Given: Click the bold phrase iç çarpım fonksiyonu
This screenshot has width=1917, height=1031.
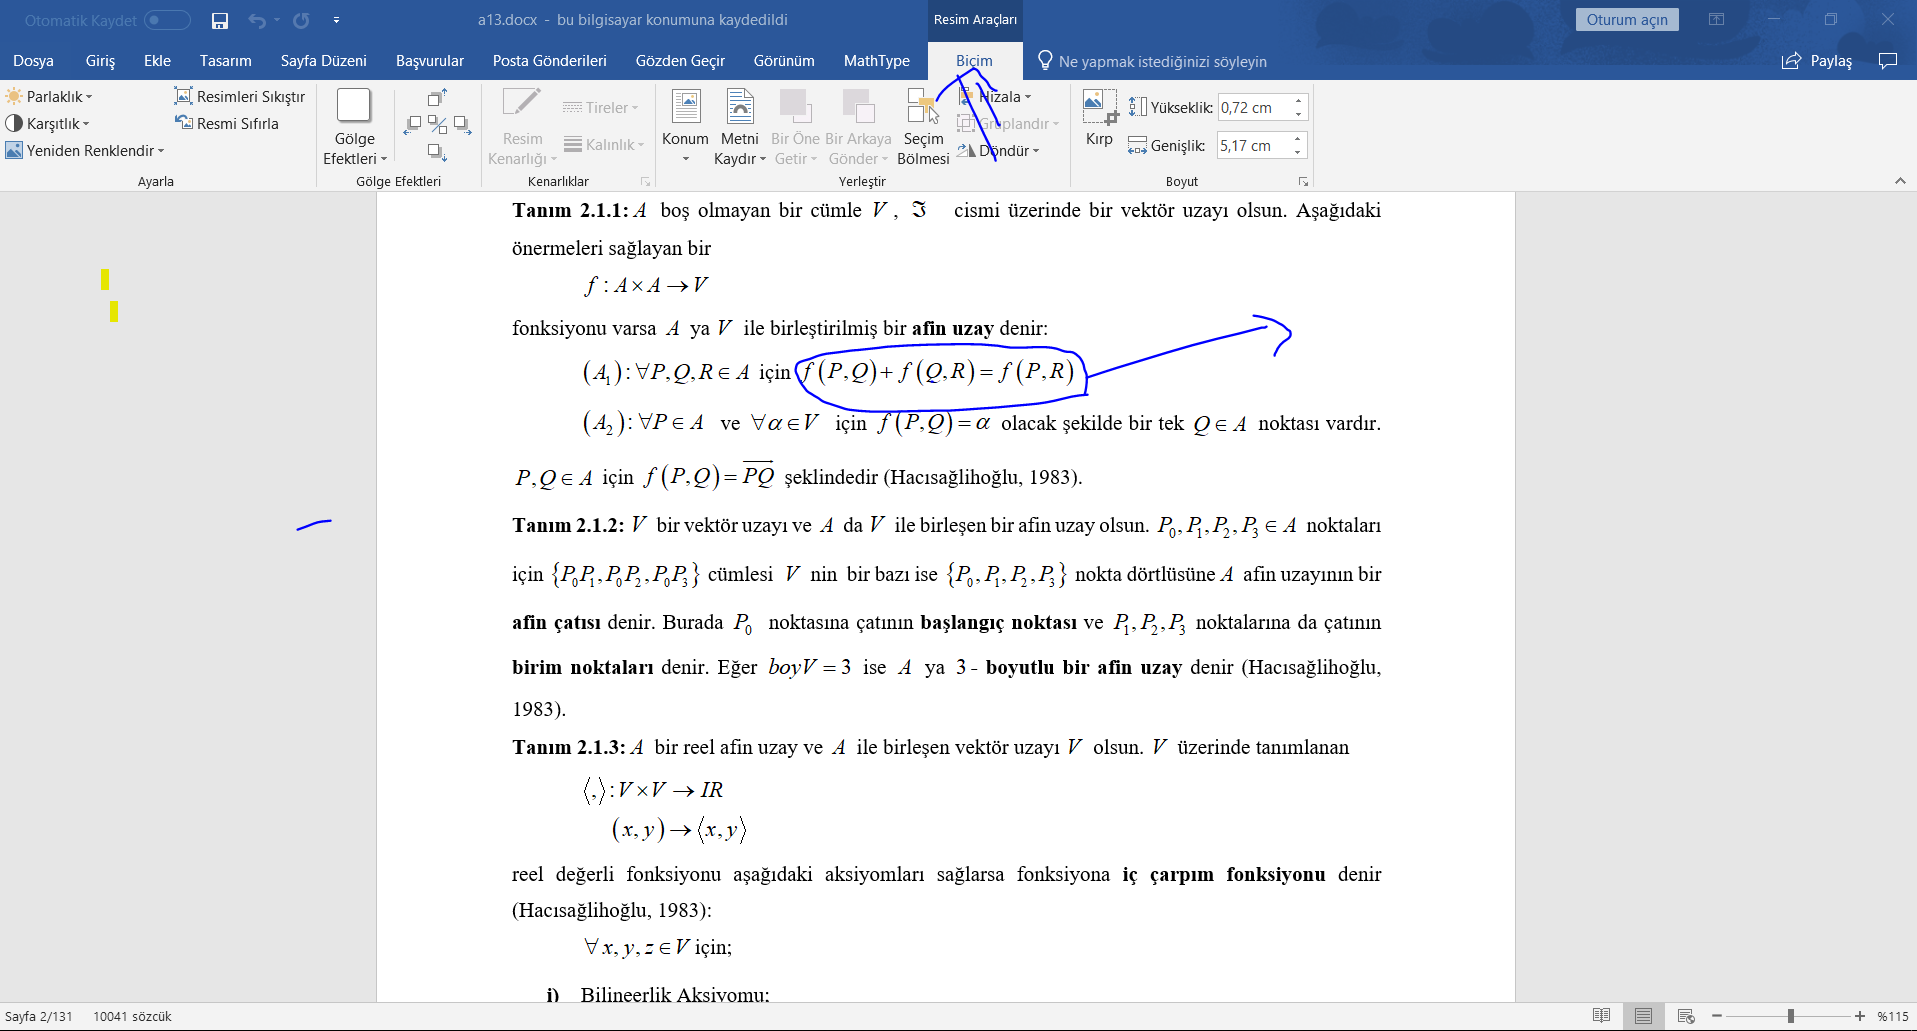Looking at the screenshot, I should pyautogui.click(x=1223, y=875).
